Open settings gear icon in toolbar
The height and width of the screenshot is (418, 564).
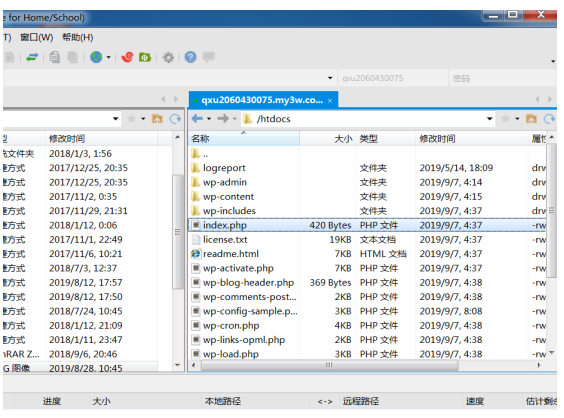(168, 57)
